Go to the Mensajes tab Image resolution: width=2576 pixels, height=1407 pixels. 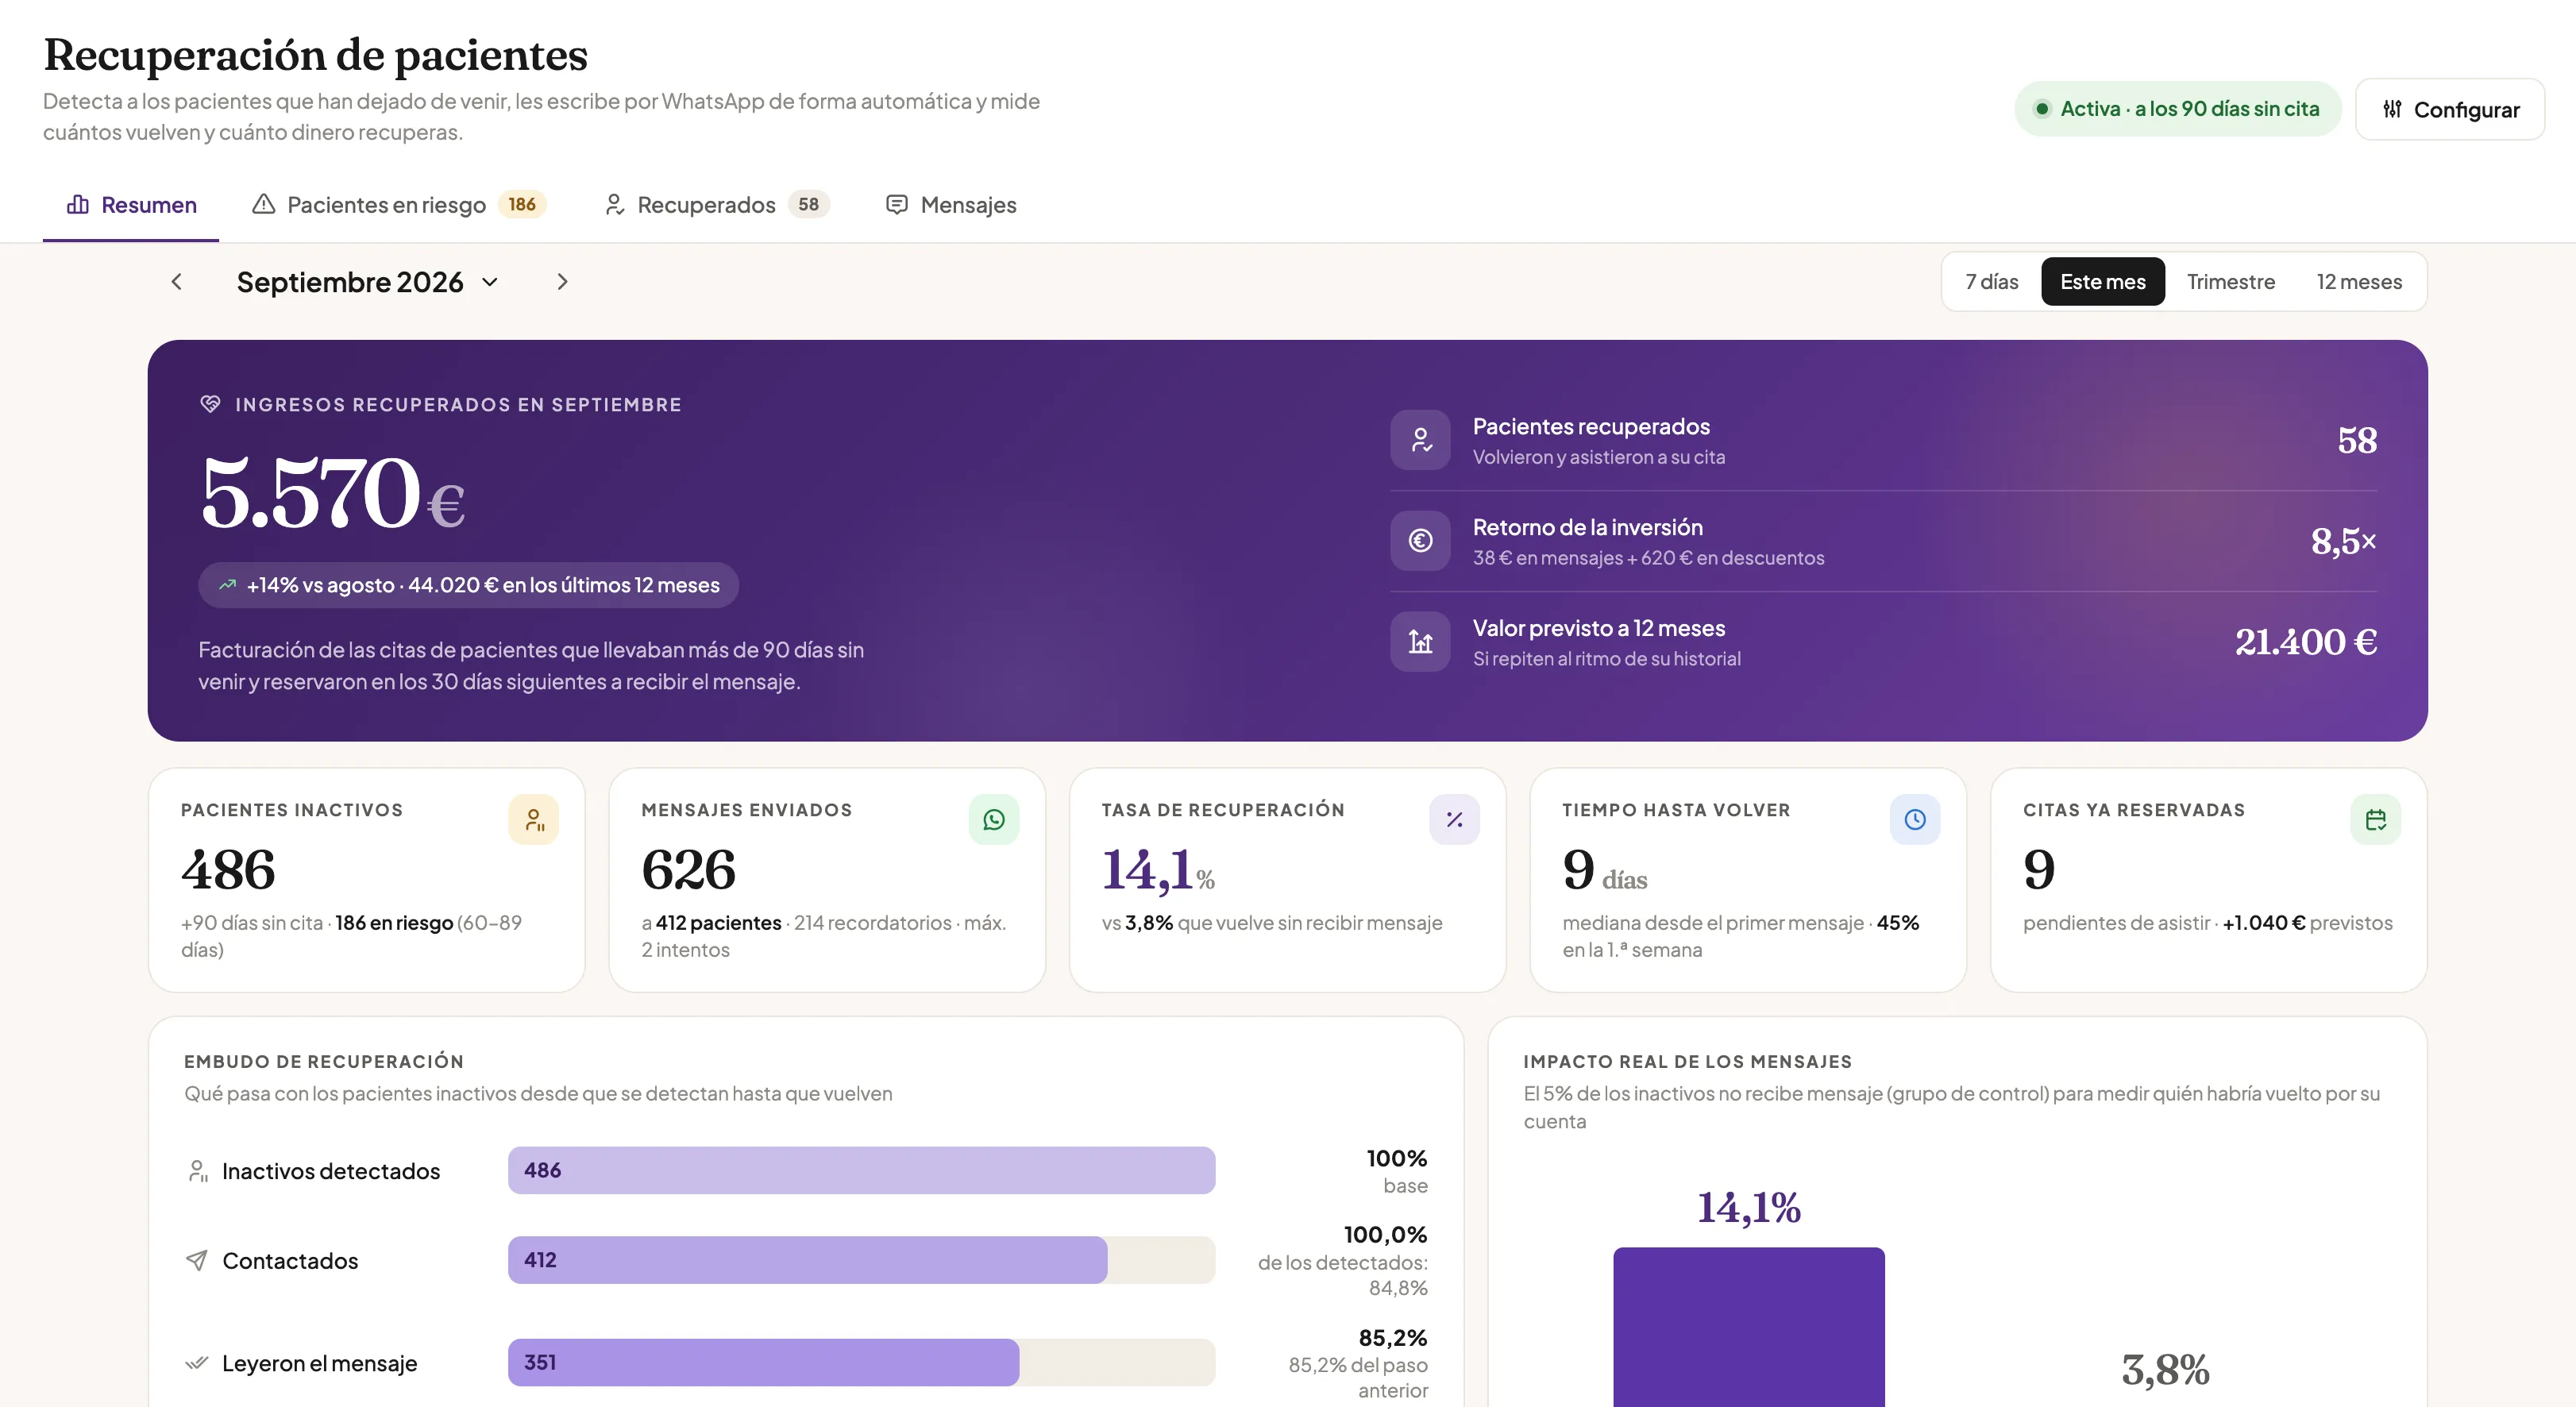(x=951, y=205)
